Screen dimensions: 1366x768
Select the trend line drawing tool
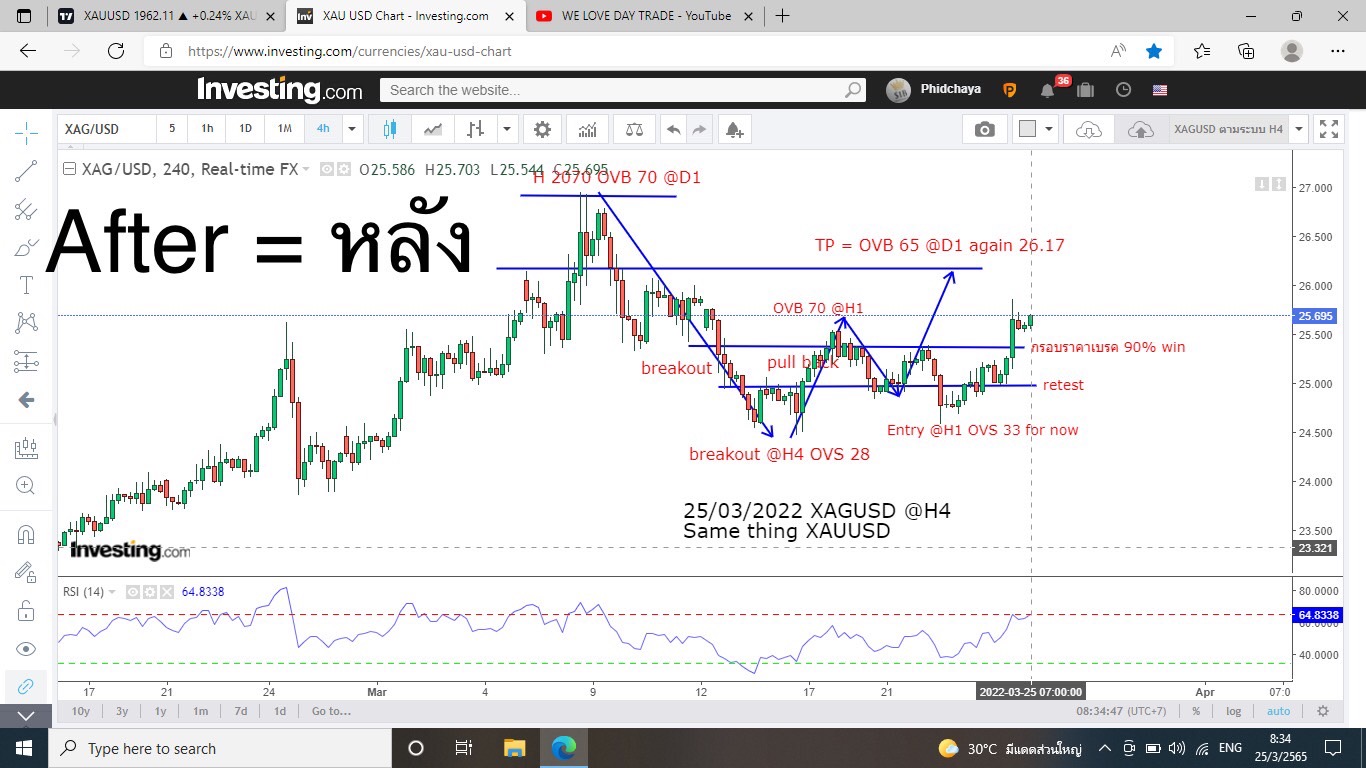(x=26, y=171)
